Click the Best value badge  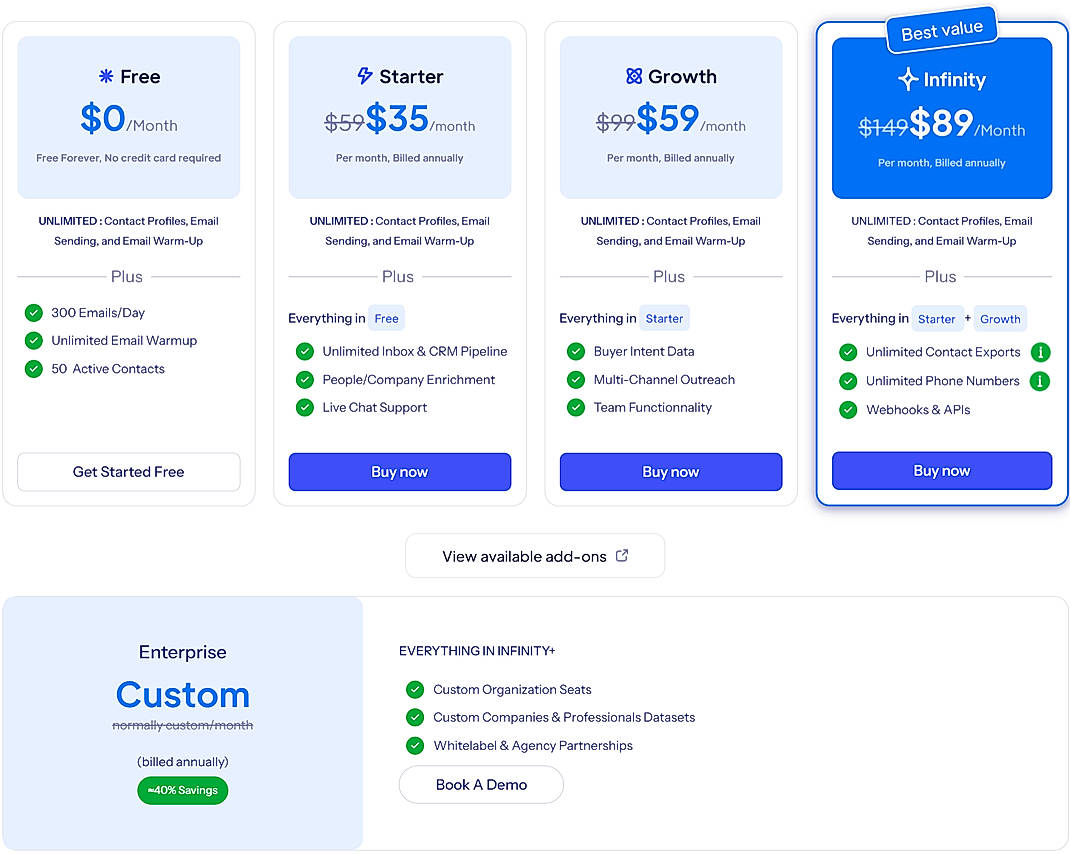pyautogui.click(x=942, y=31)
